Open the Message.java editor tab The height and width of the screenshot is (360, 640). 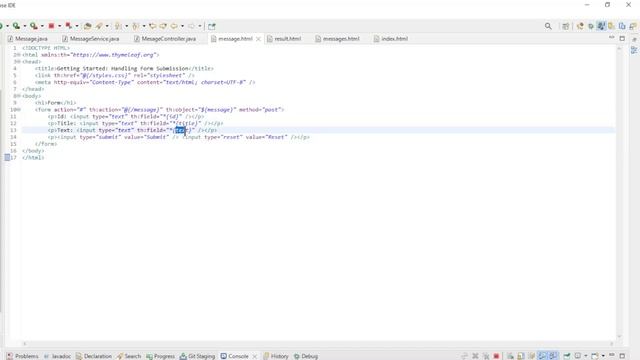[x=28, y=39]
